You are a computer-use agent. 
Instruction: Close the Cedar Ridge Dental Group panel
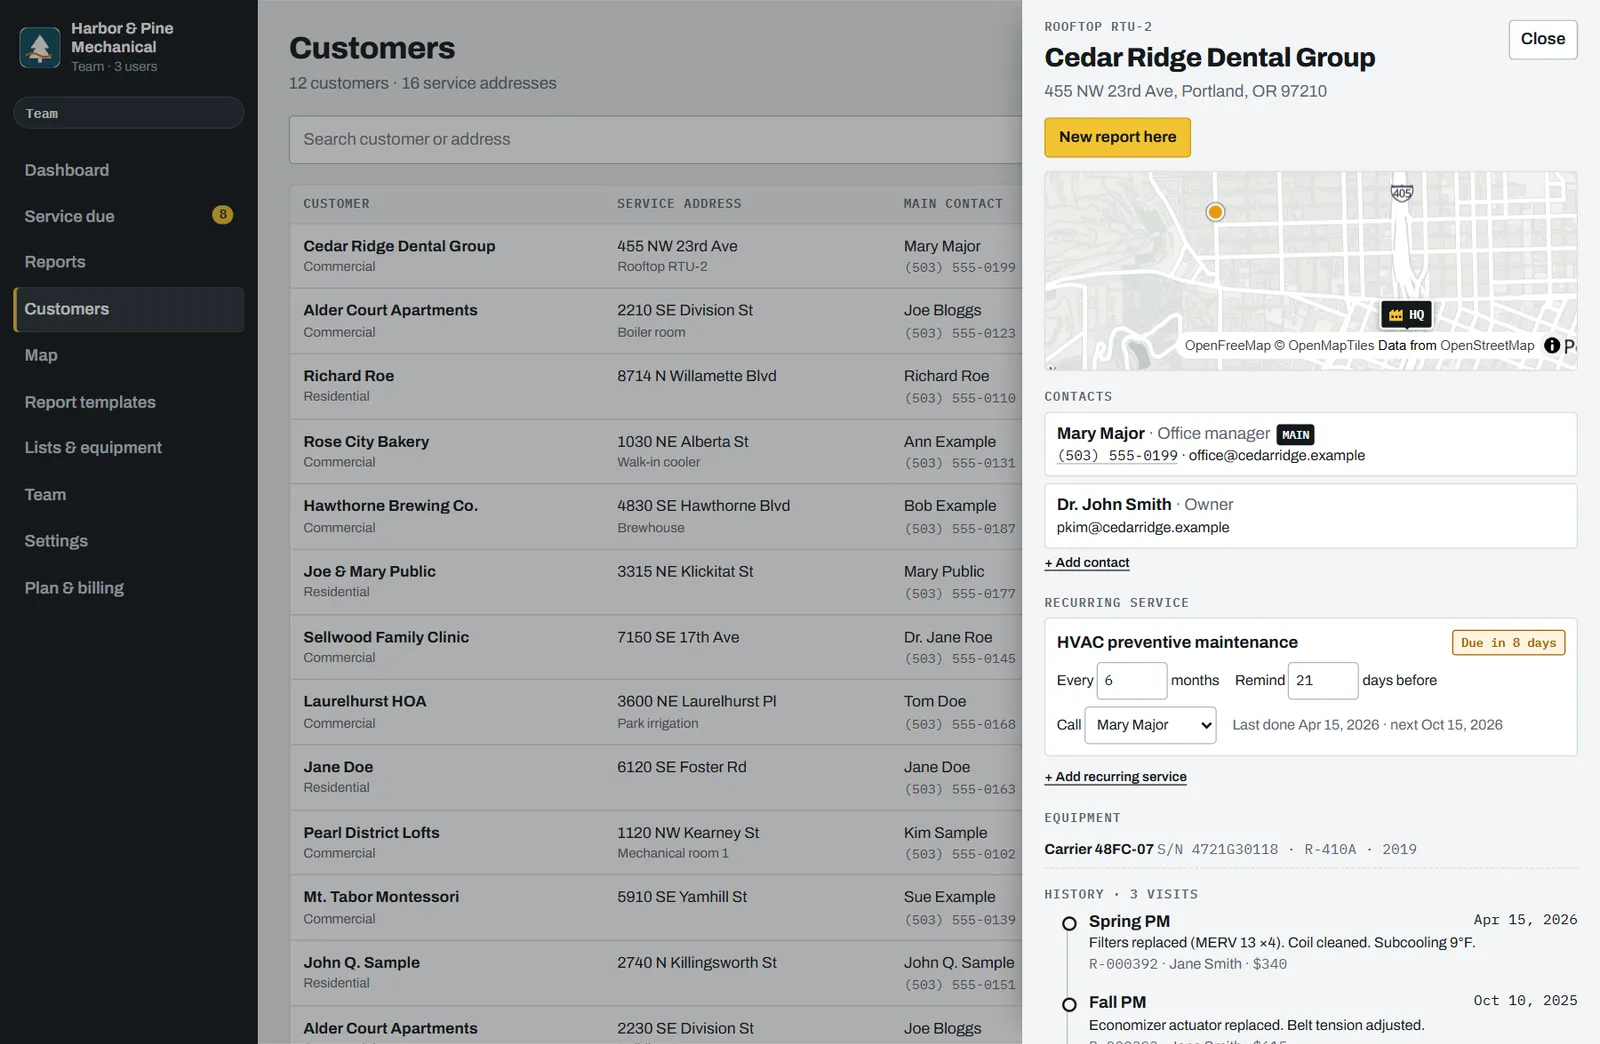1542,39
